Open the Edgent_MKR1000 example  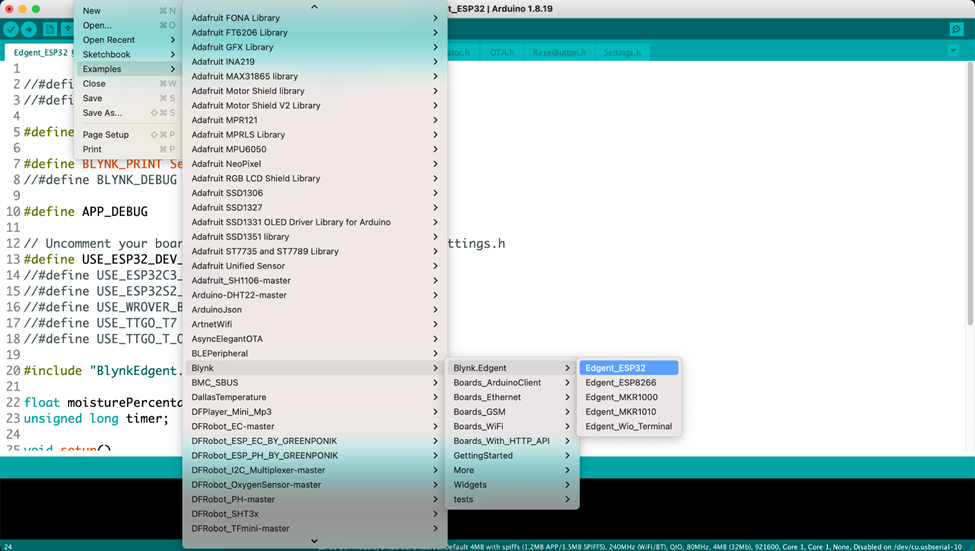pyautogui.click(x=629, y=397)
